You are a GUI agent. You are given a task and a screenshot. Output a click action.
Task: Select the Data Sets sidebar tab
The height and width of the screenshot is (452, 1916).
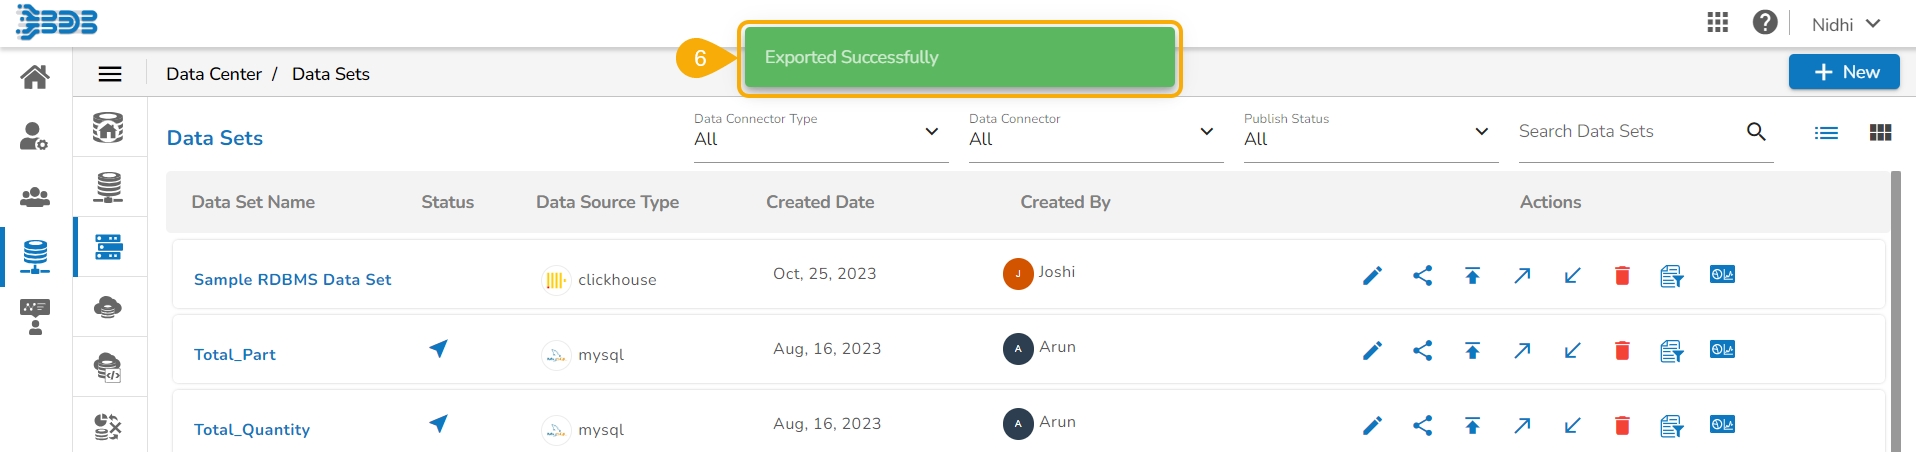click(108, 246)
